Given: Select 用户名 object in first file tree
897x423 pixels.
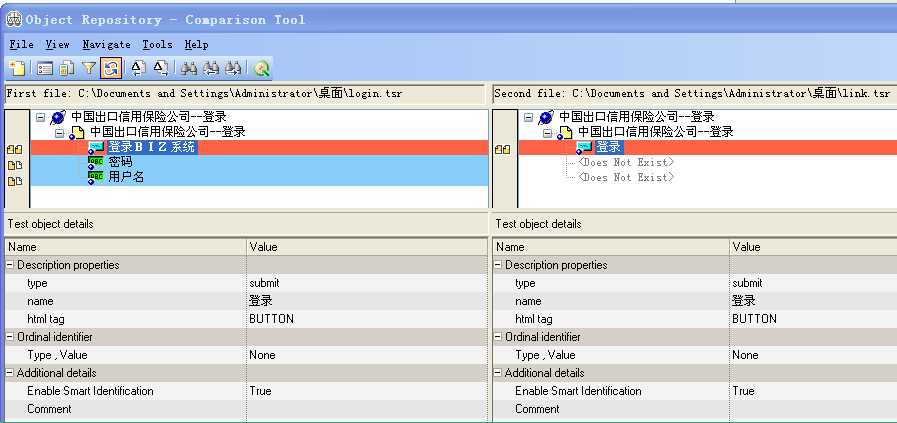Looking at the screenshot, I should pos(126,177).
